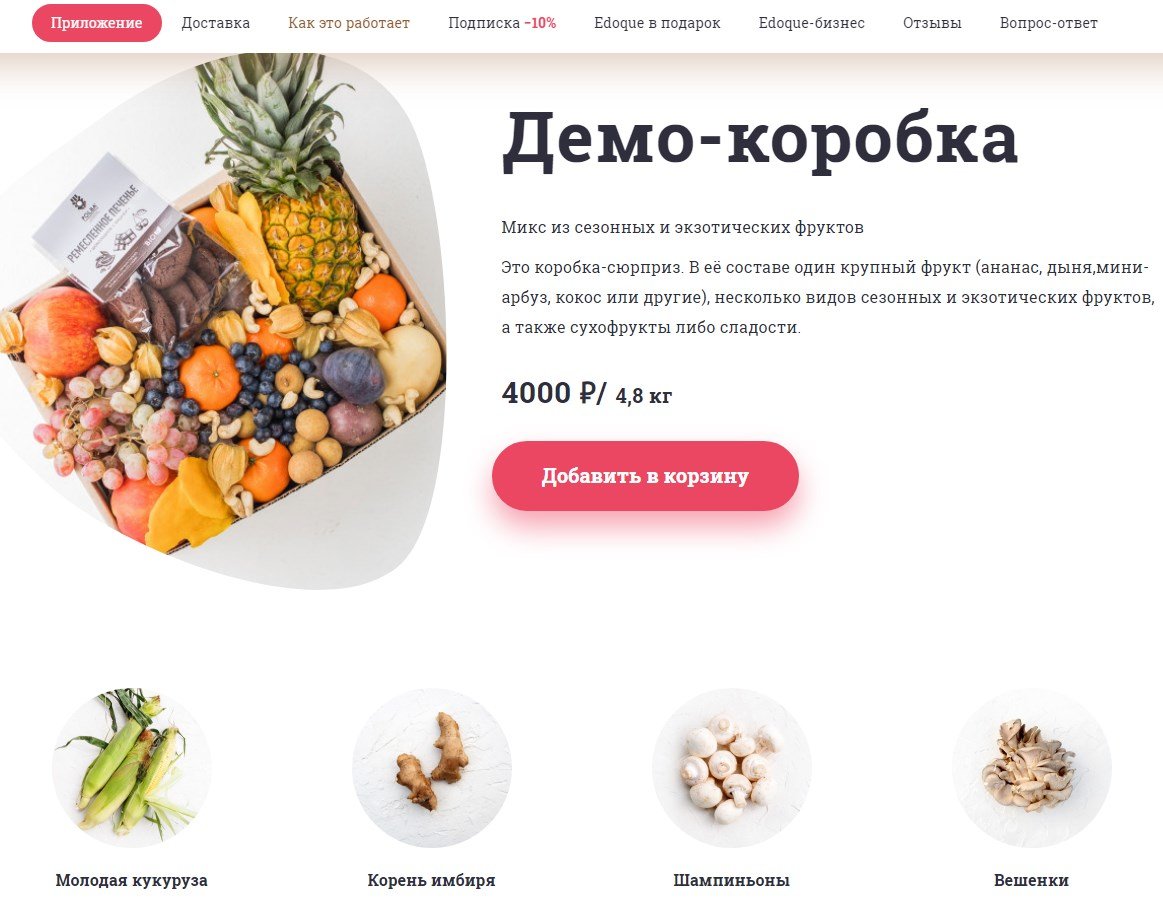The height and width of the screenshot is (902, 1163).
Task: Open the Молодая кукуруза product link
Action: point(131,880)
